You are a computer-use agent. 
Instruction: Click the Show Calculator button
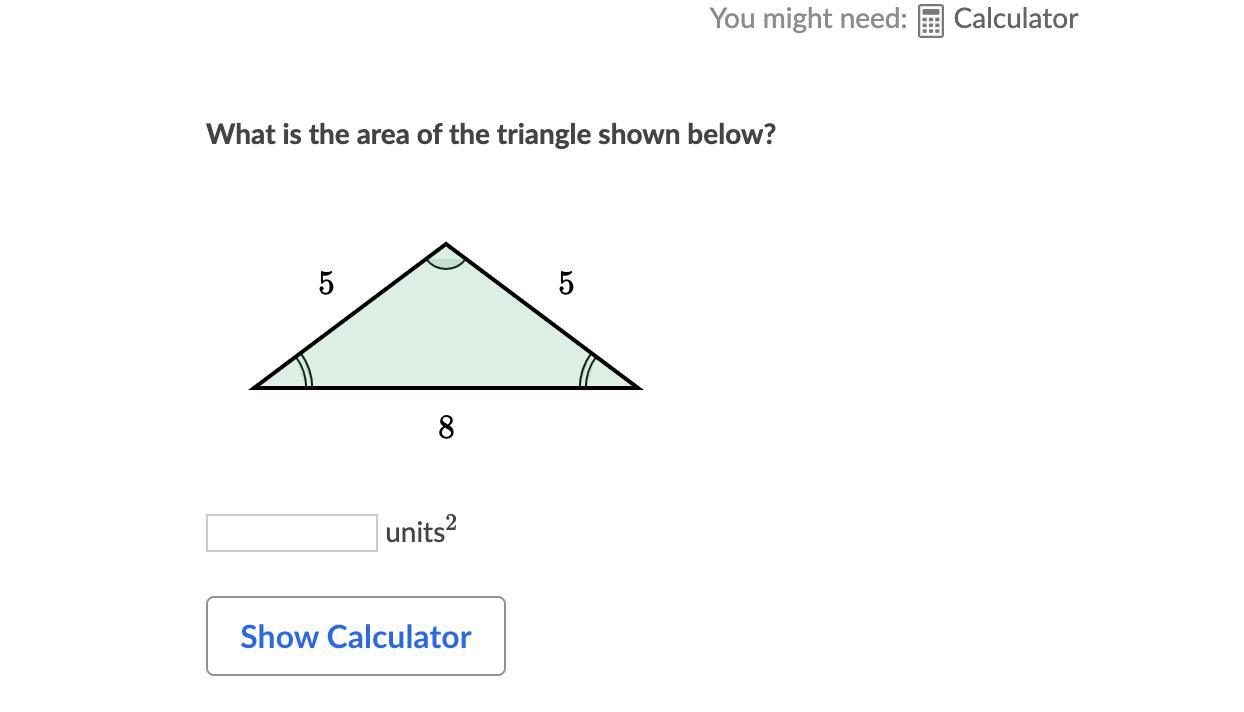[356, 636]
